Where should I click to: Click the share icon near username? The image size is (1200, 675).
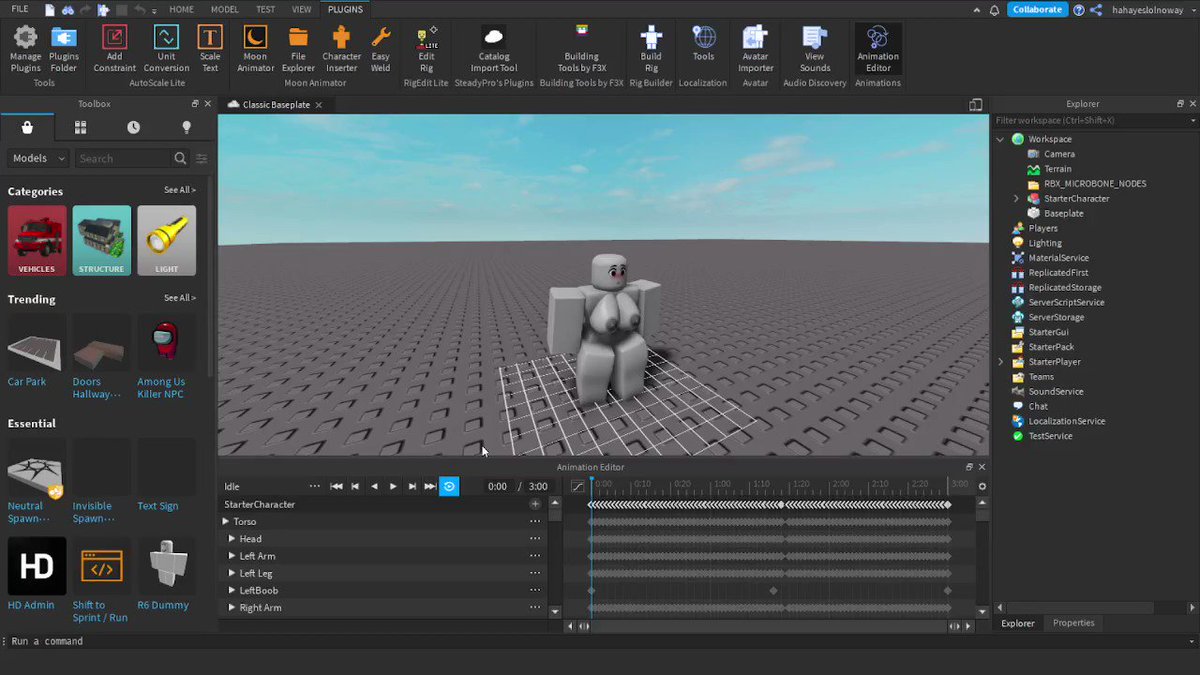(x=1096, y=9)
